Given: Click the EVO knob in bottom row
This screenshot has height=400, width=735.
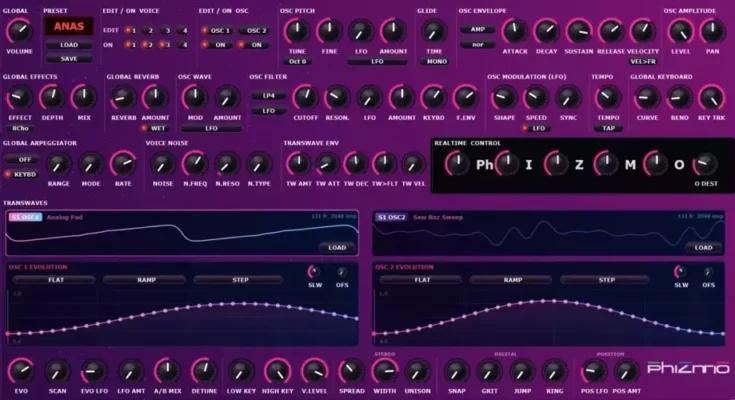Looking at the screenshot, I should 21,371.
